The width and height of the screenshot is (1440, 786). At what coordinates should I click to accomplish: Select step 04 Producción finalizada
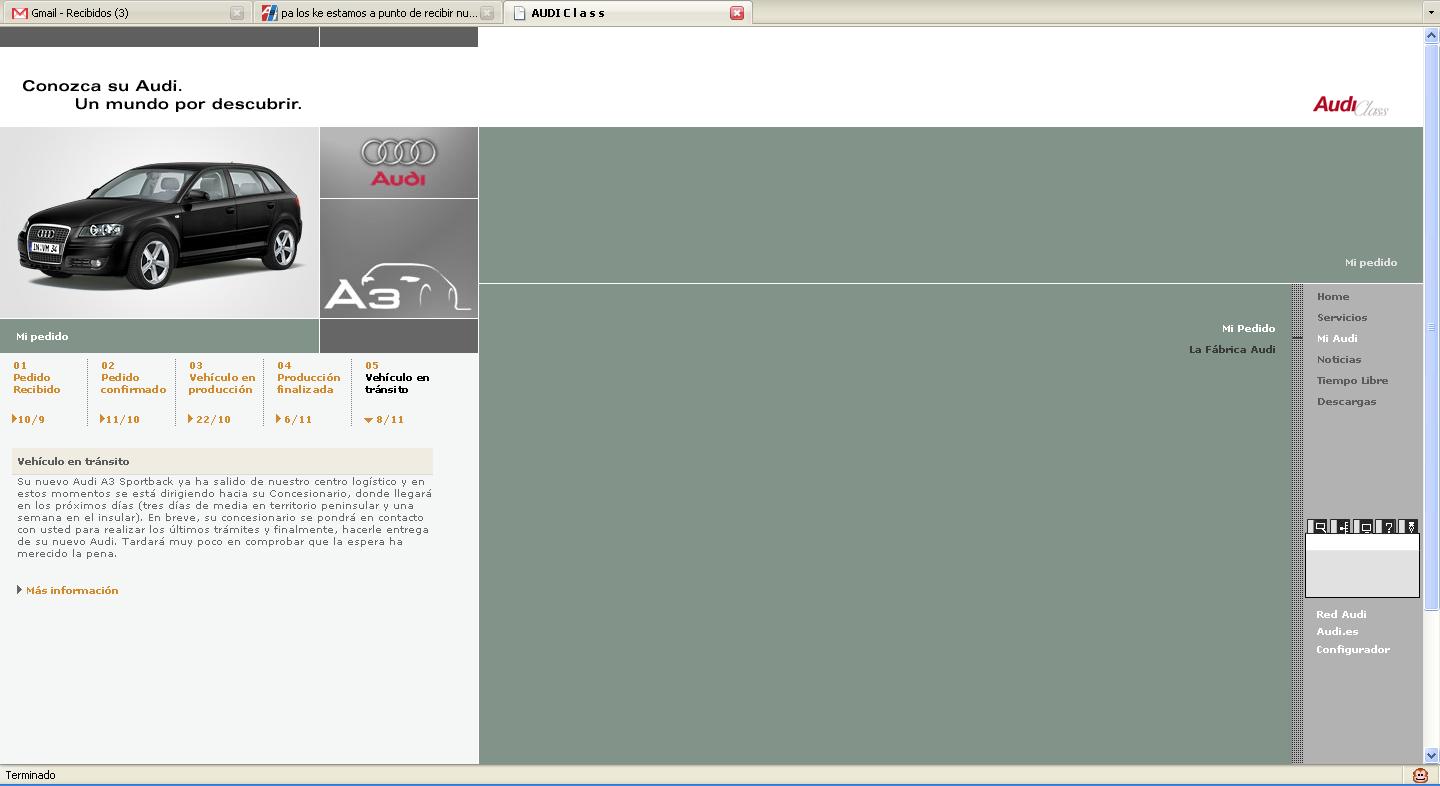tap(308, 378)
